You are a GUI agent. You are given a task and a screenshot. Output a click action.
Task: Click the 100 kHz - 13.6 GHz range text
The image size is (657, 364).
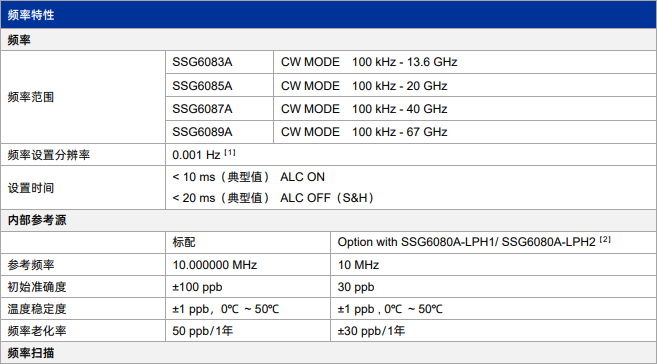pyautogui.click(x=404, y=62)
